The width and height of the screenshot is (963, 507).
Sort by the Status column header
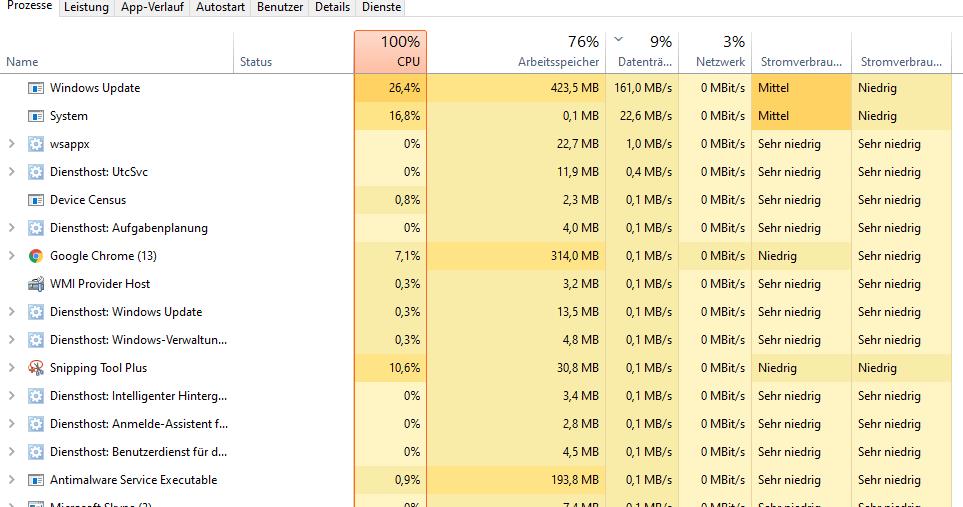(x=294, y=52)
